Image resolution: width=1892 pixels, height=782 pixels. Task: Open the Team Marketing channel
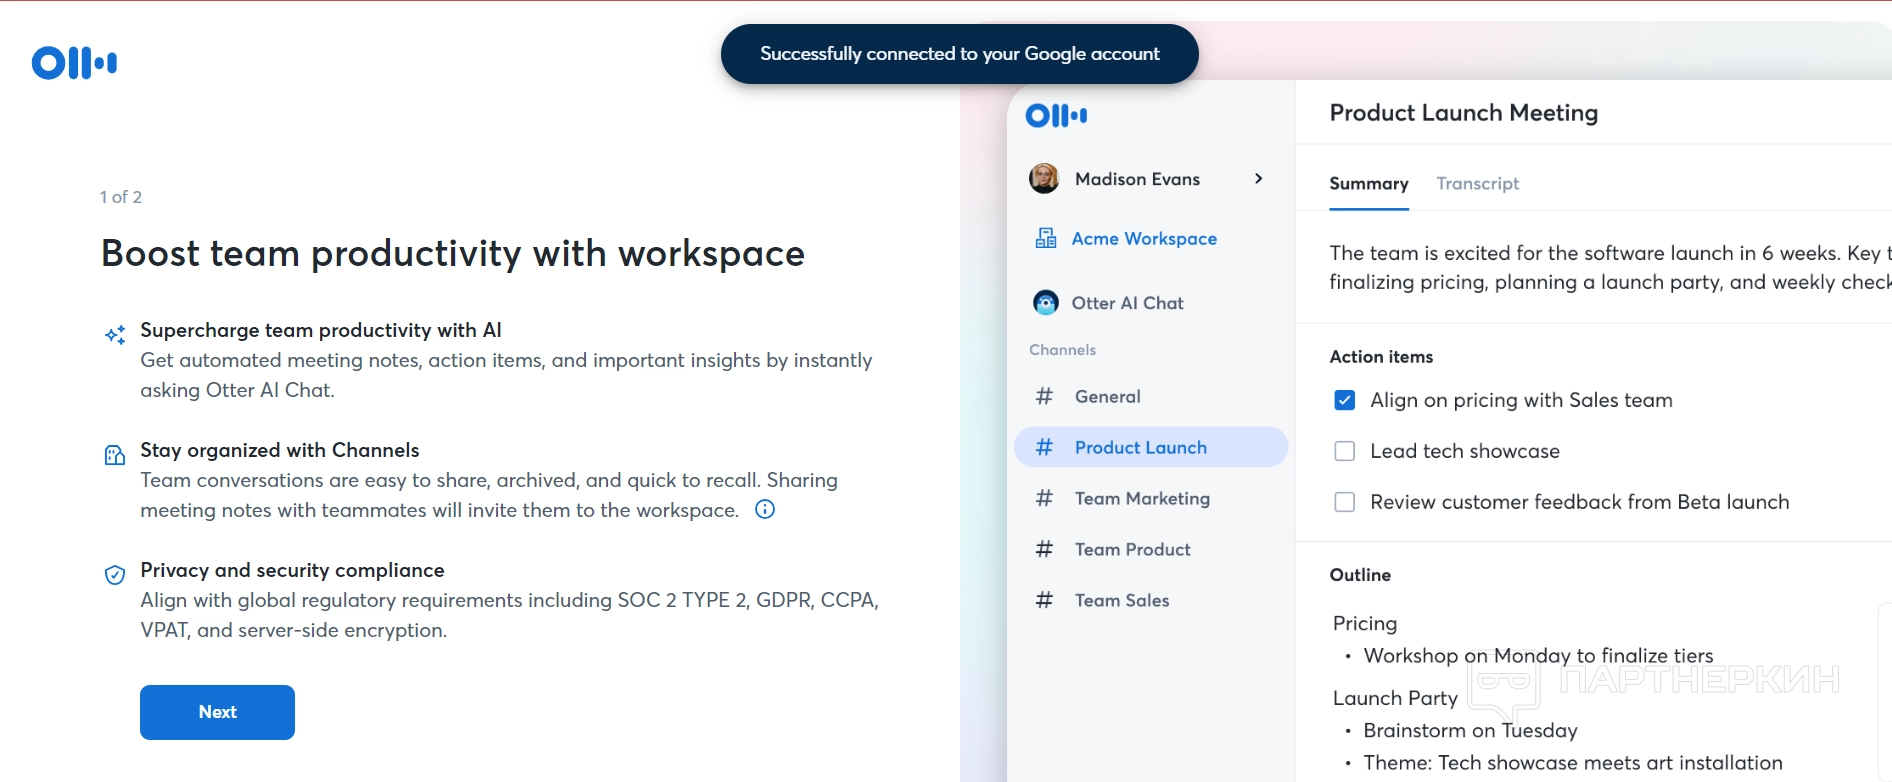point(1141,499)
